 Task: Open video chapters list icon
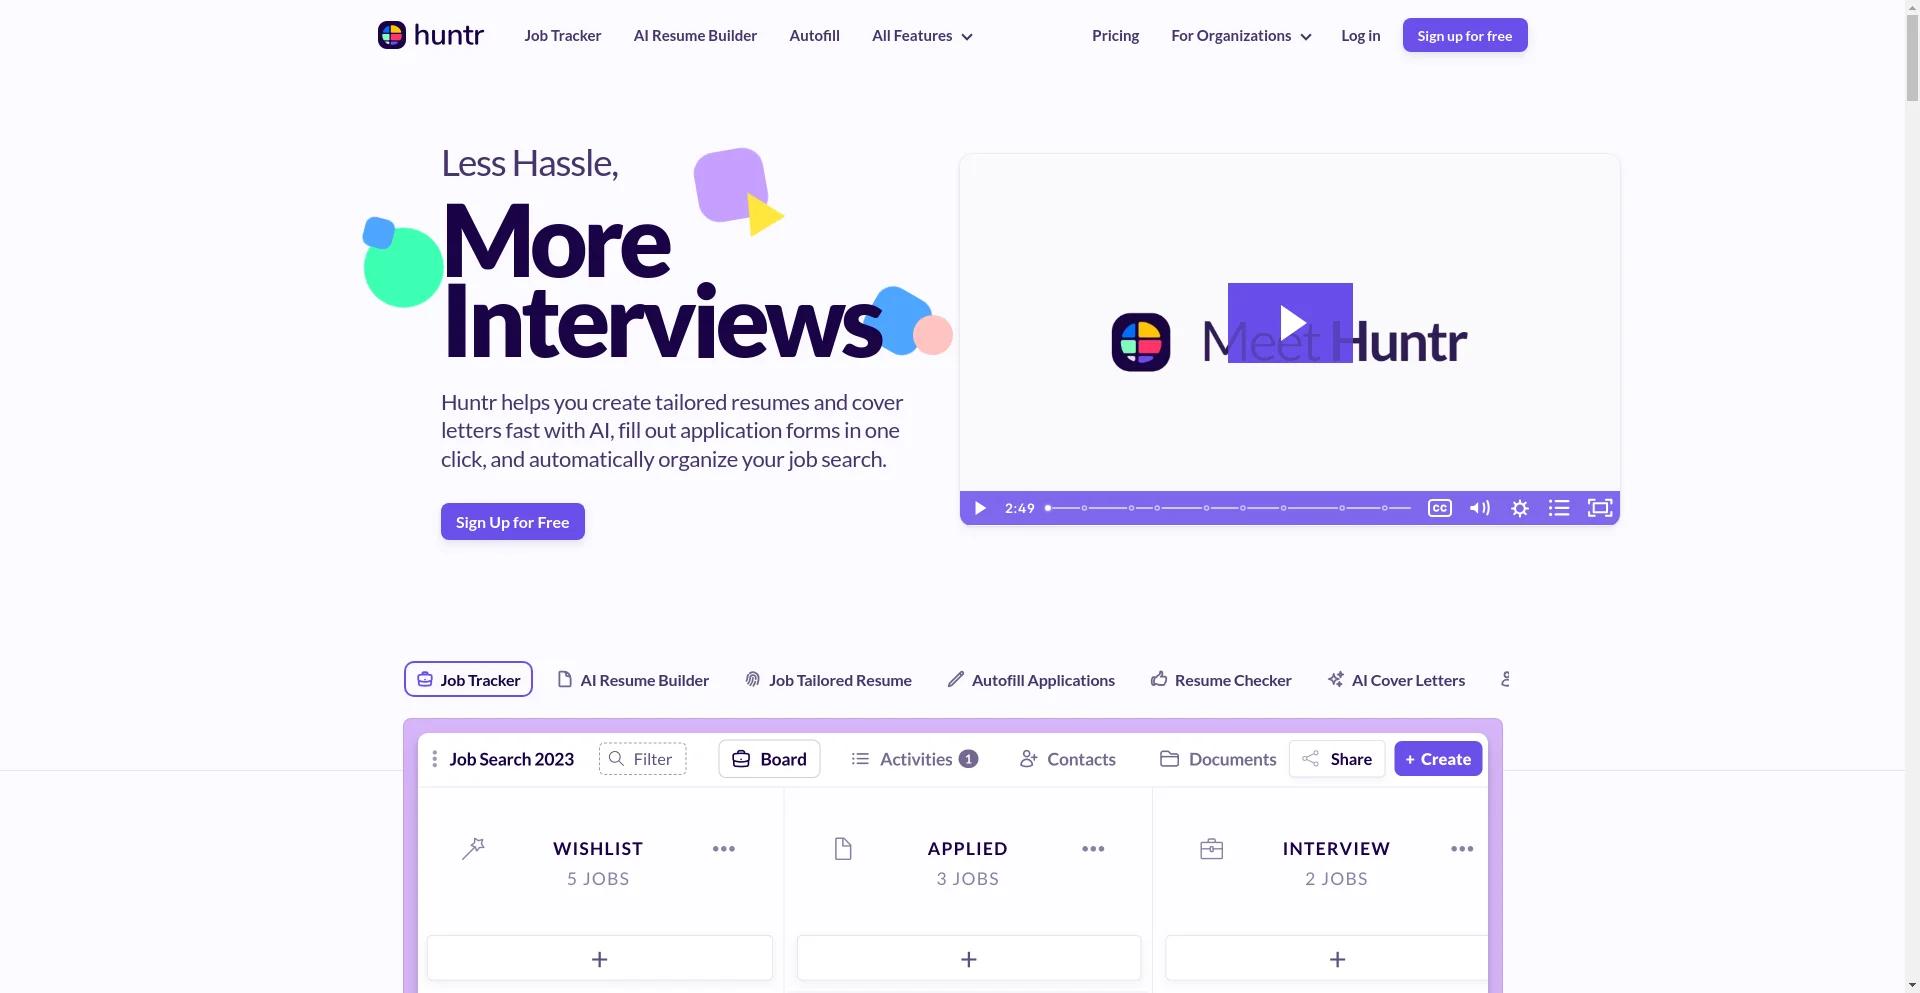click(x=1559, y=508)
